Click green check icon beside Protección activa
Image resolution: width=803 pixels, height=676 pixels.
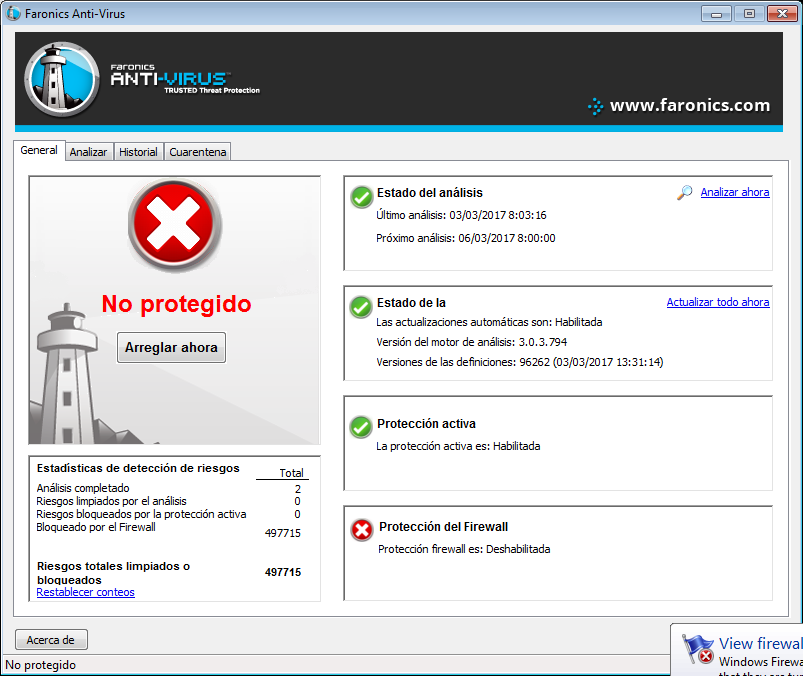(361, 427)
